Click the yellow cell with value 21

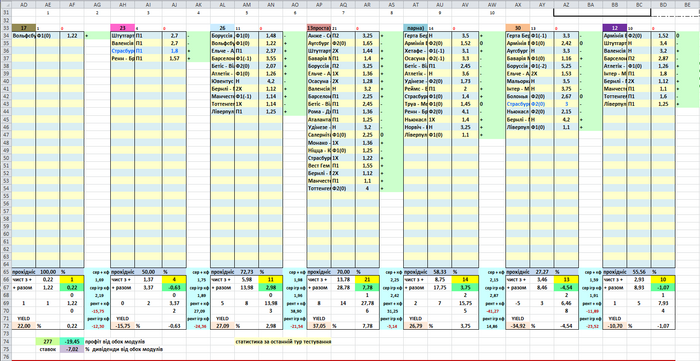[x=367, y=279]
